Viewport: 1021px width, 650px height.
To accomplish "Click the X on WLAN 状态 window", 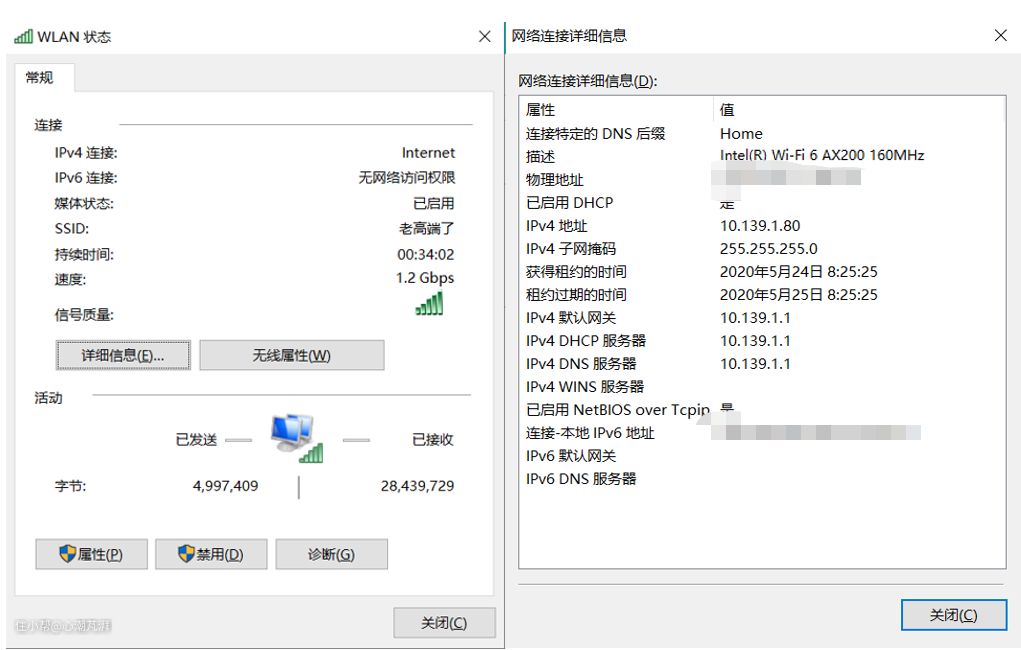I will click(x=485, y=37).
